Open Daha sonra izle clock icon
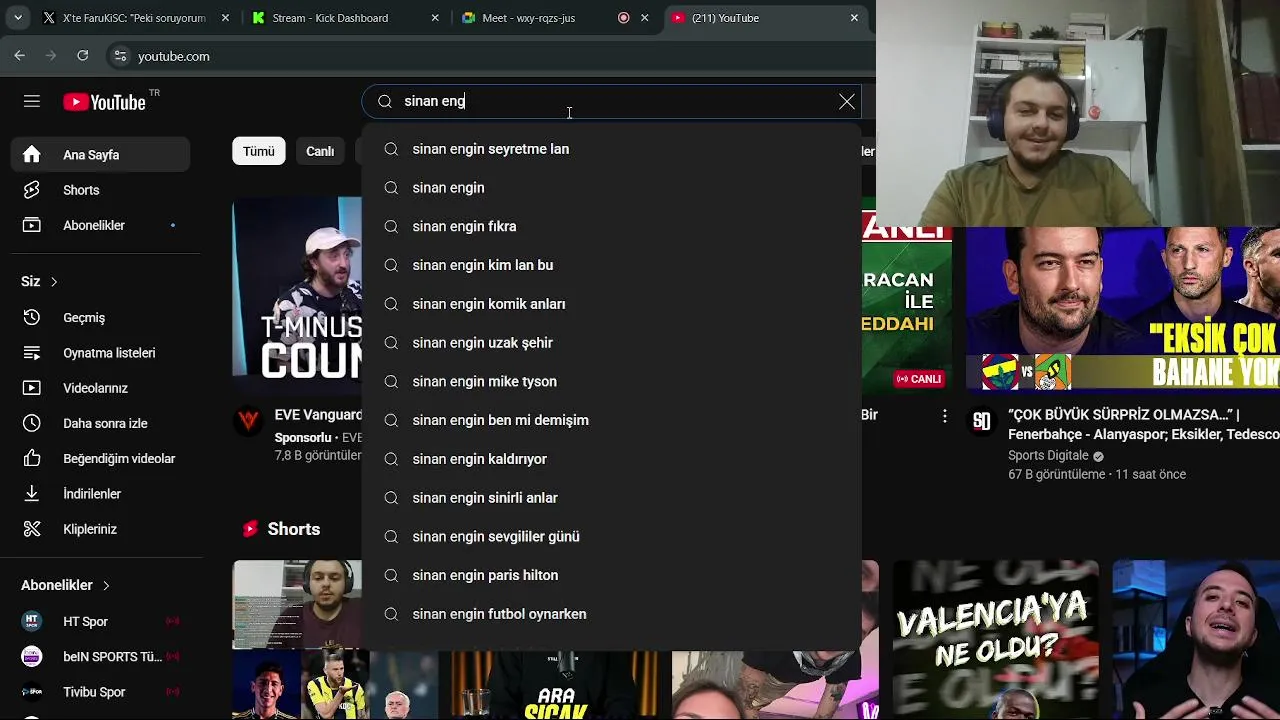This screenshot has width=1280, height=720. (32, 423)
